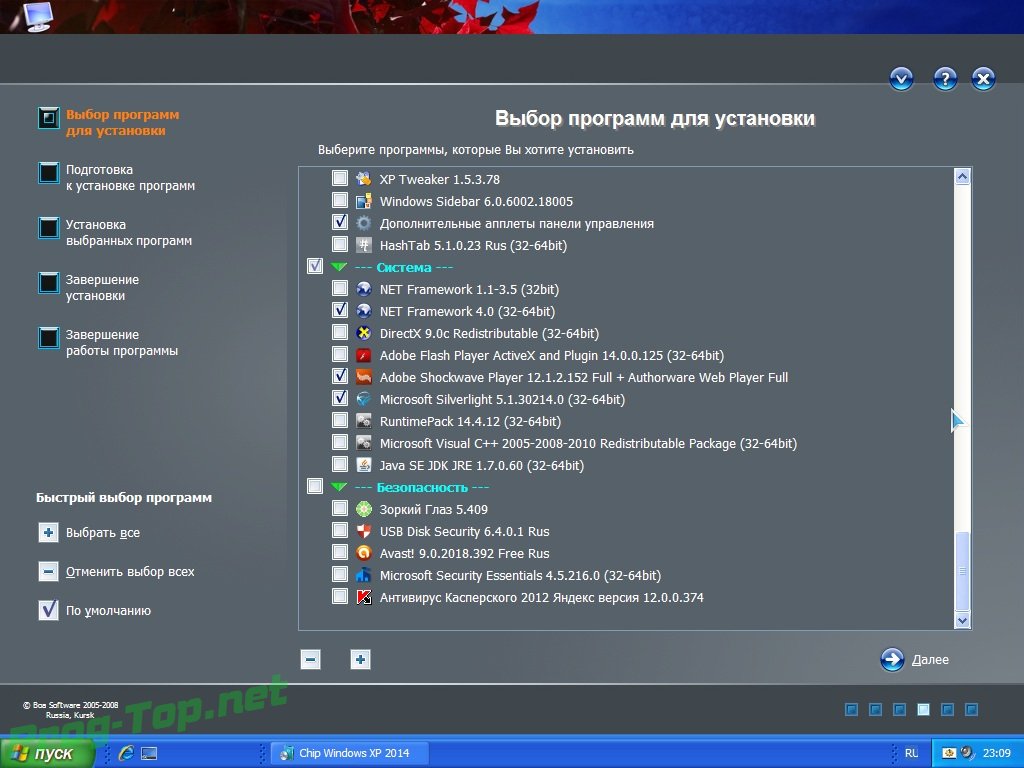Image resolution: width=1024 pixels, height=768 pixels.
Task: Click the Microsoft Silverlight icon
Action: (x=364, y=399)
